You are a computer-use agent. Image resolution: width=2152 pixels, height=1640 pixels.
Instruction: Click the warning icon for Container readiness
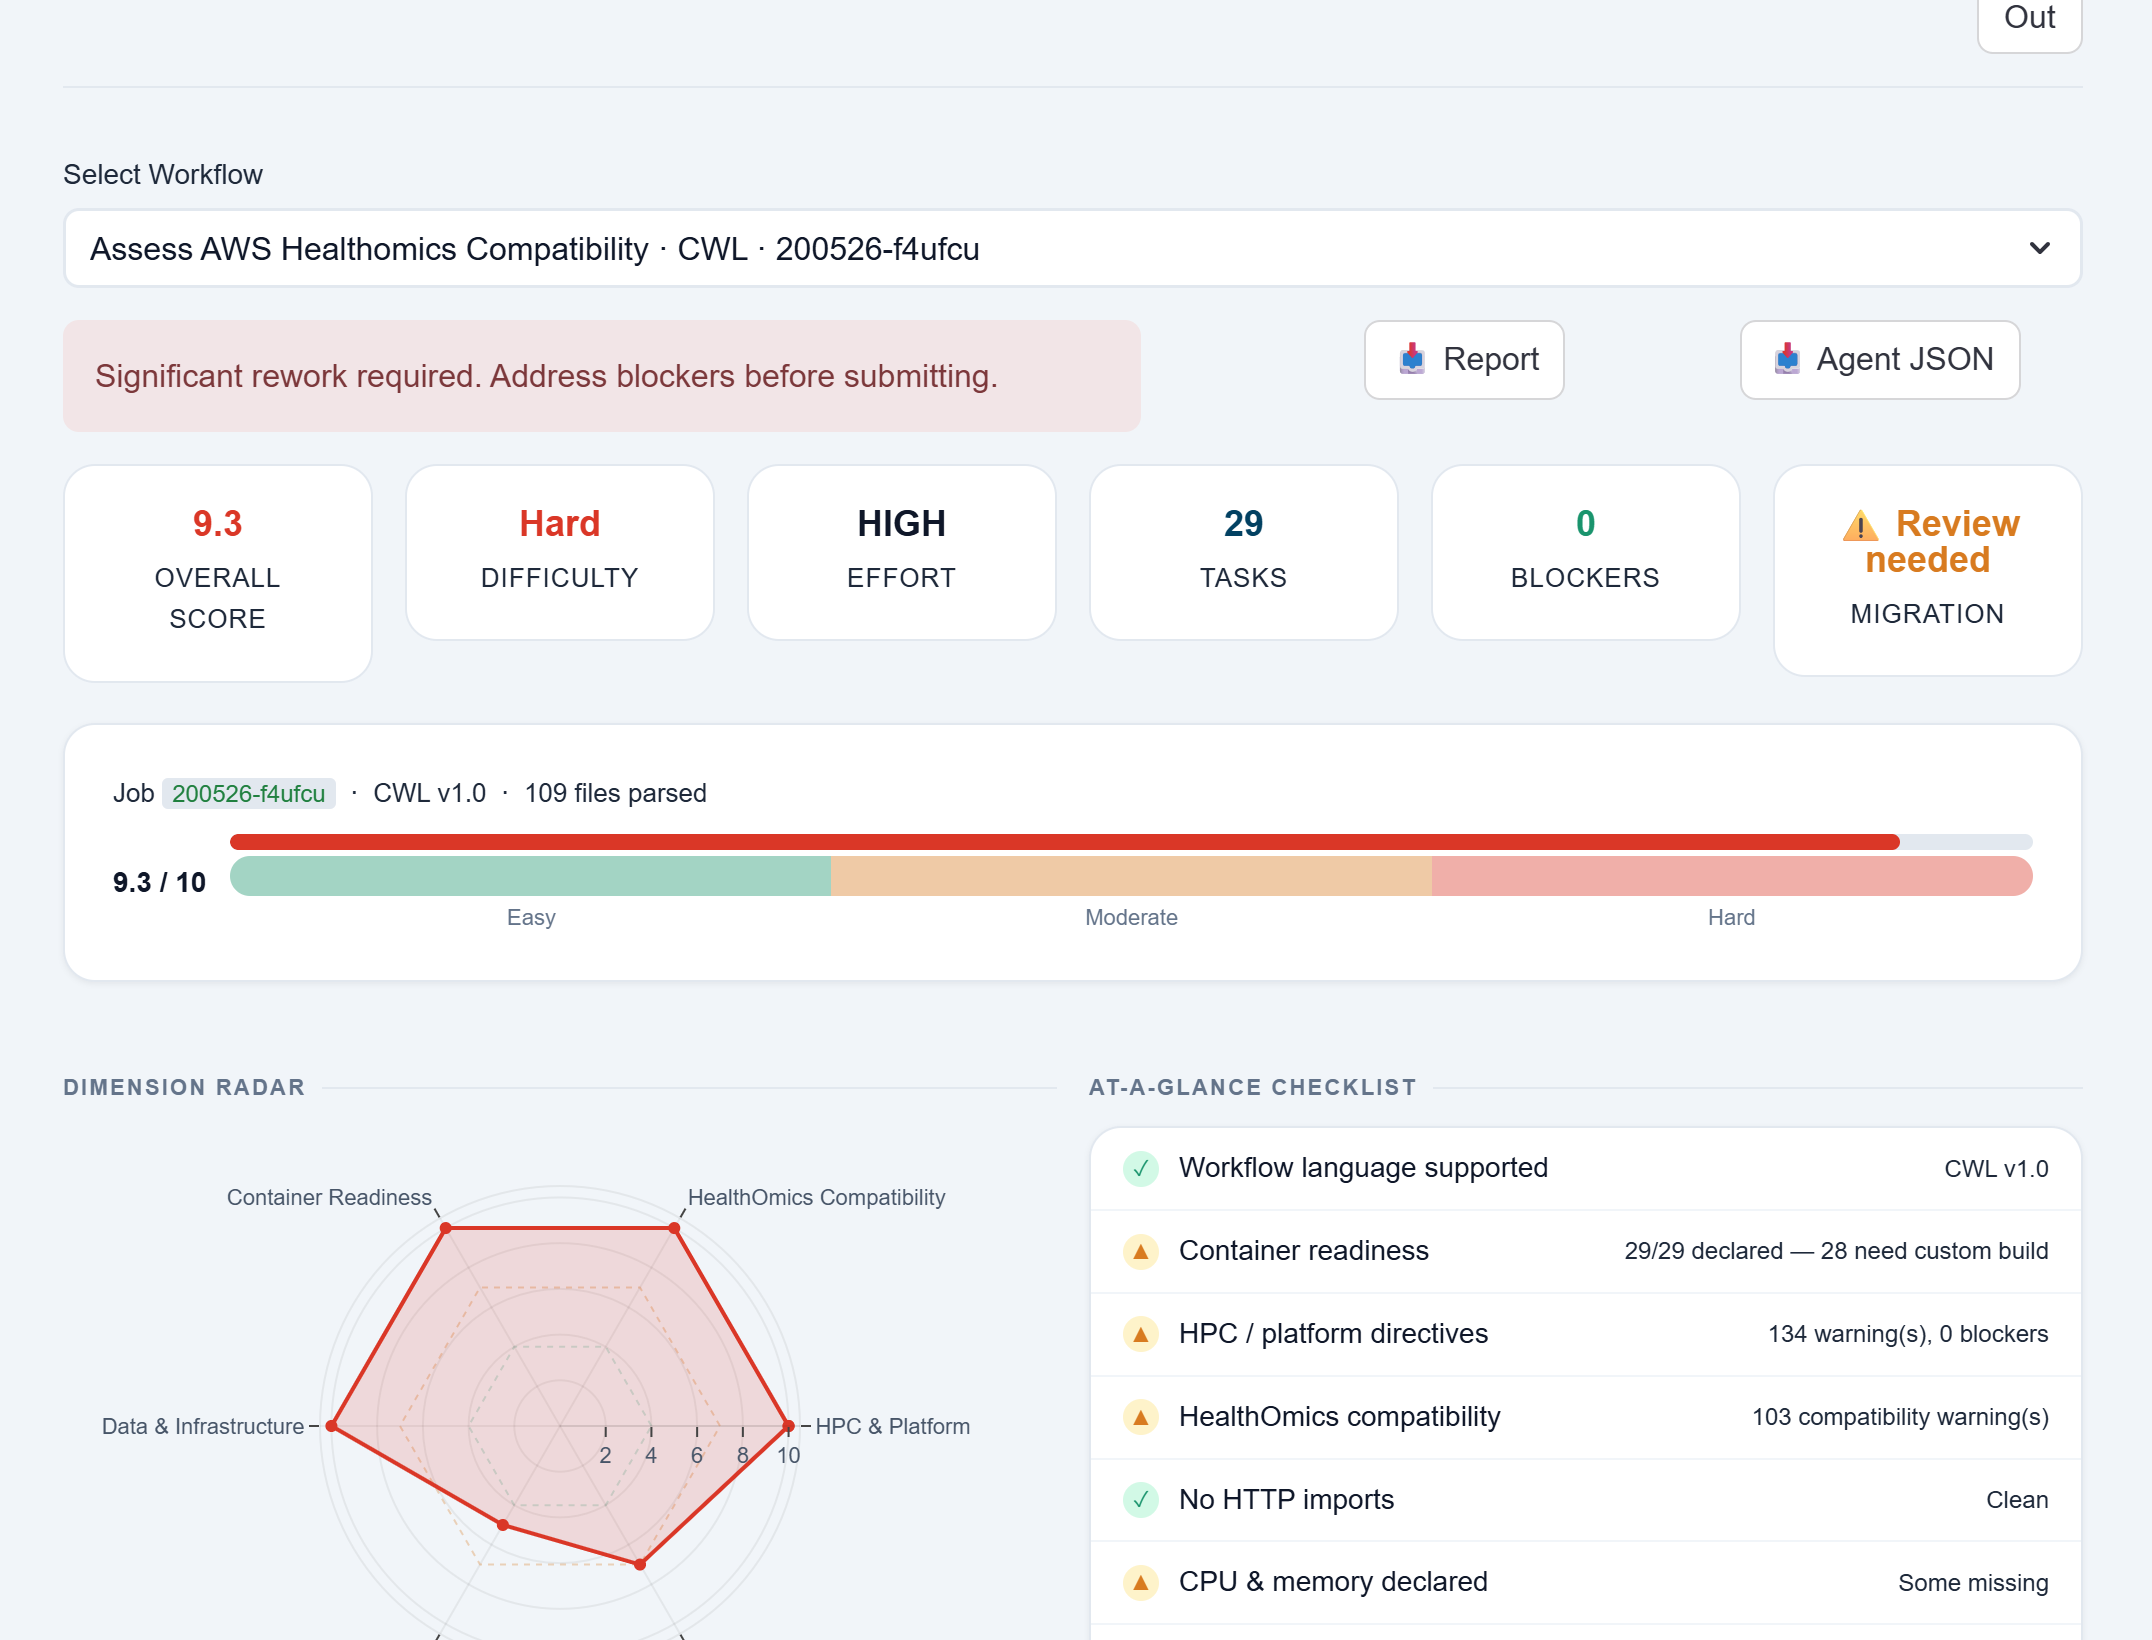point(1141,1251)
